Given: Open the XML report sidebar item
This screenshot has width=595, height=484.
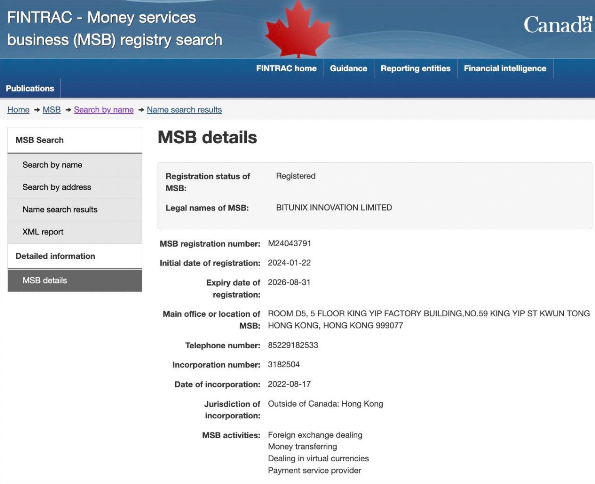Looking at the screenshot, I should click(75, 232).
